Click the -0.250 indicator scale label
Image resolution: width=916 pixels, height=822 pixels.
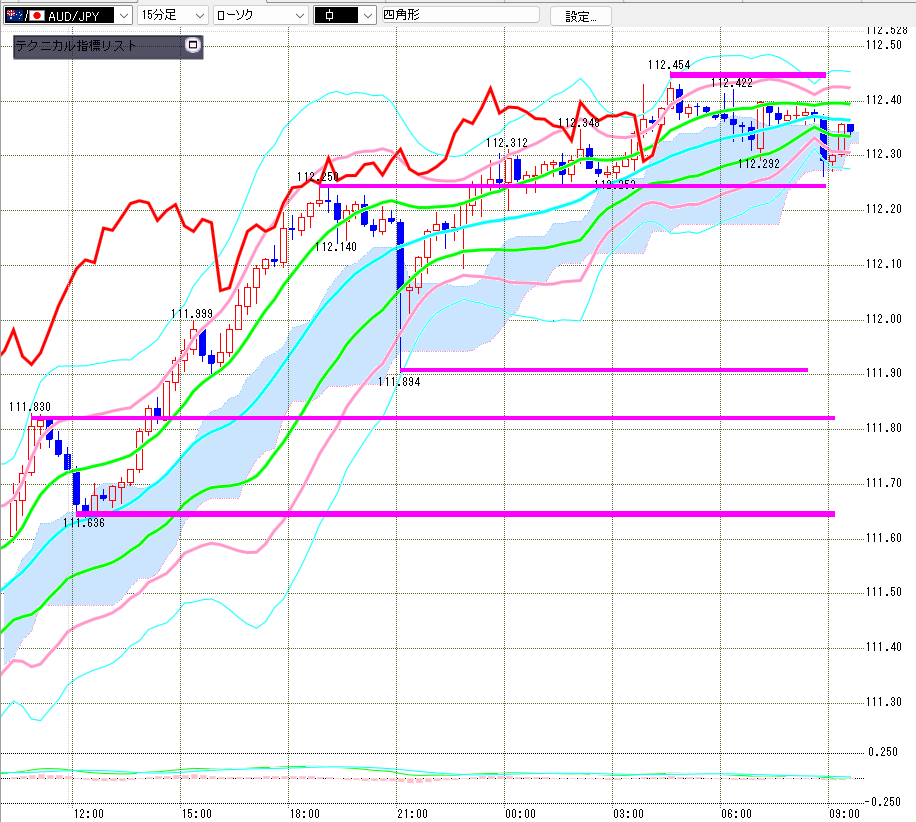tap(883, 802)
